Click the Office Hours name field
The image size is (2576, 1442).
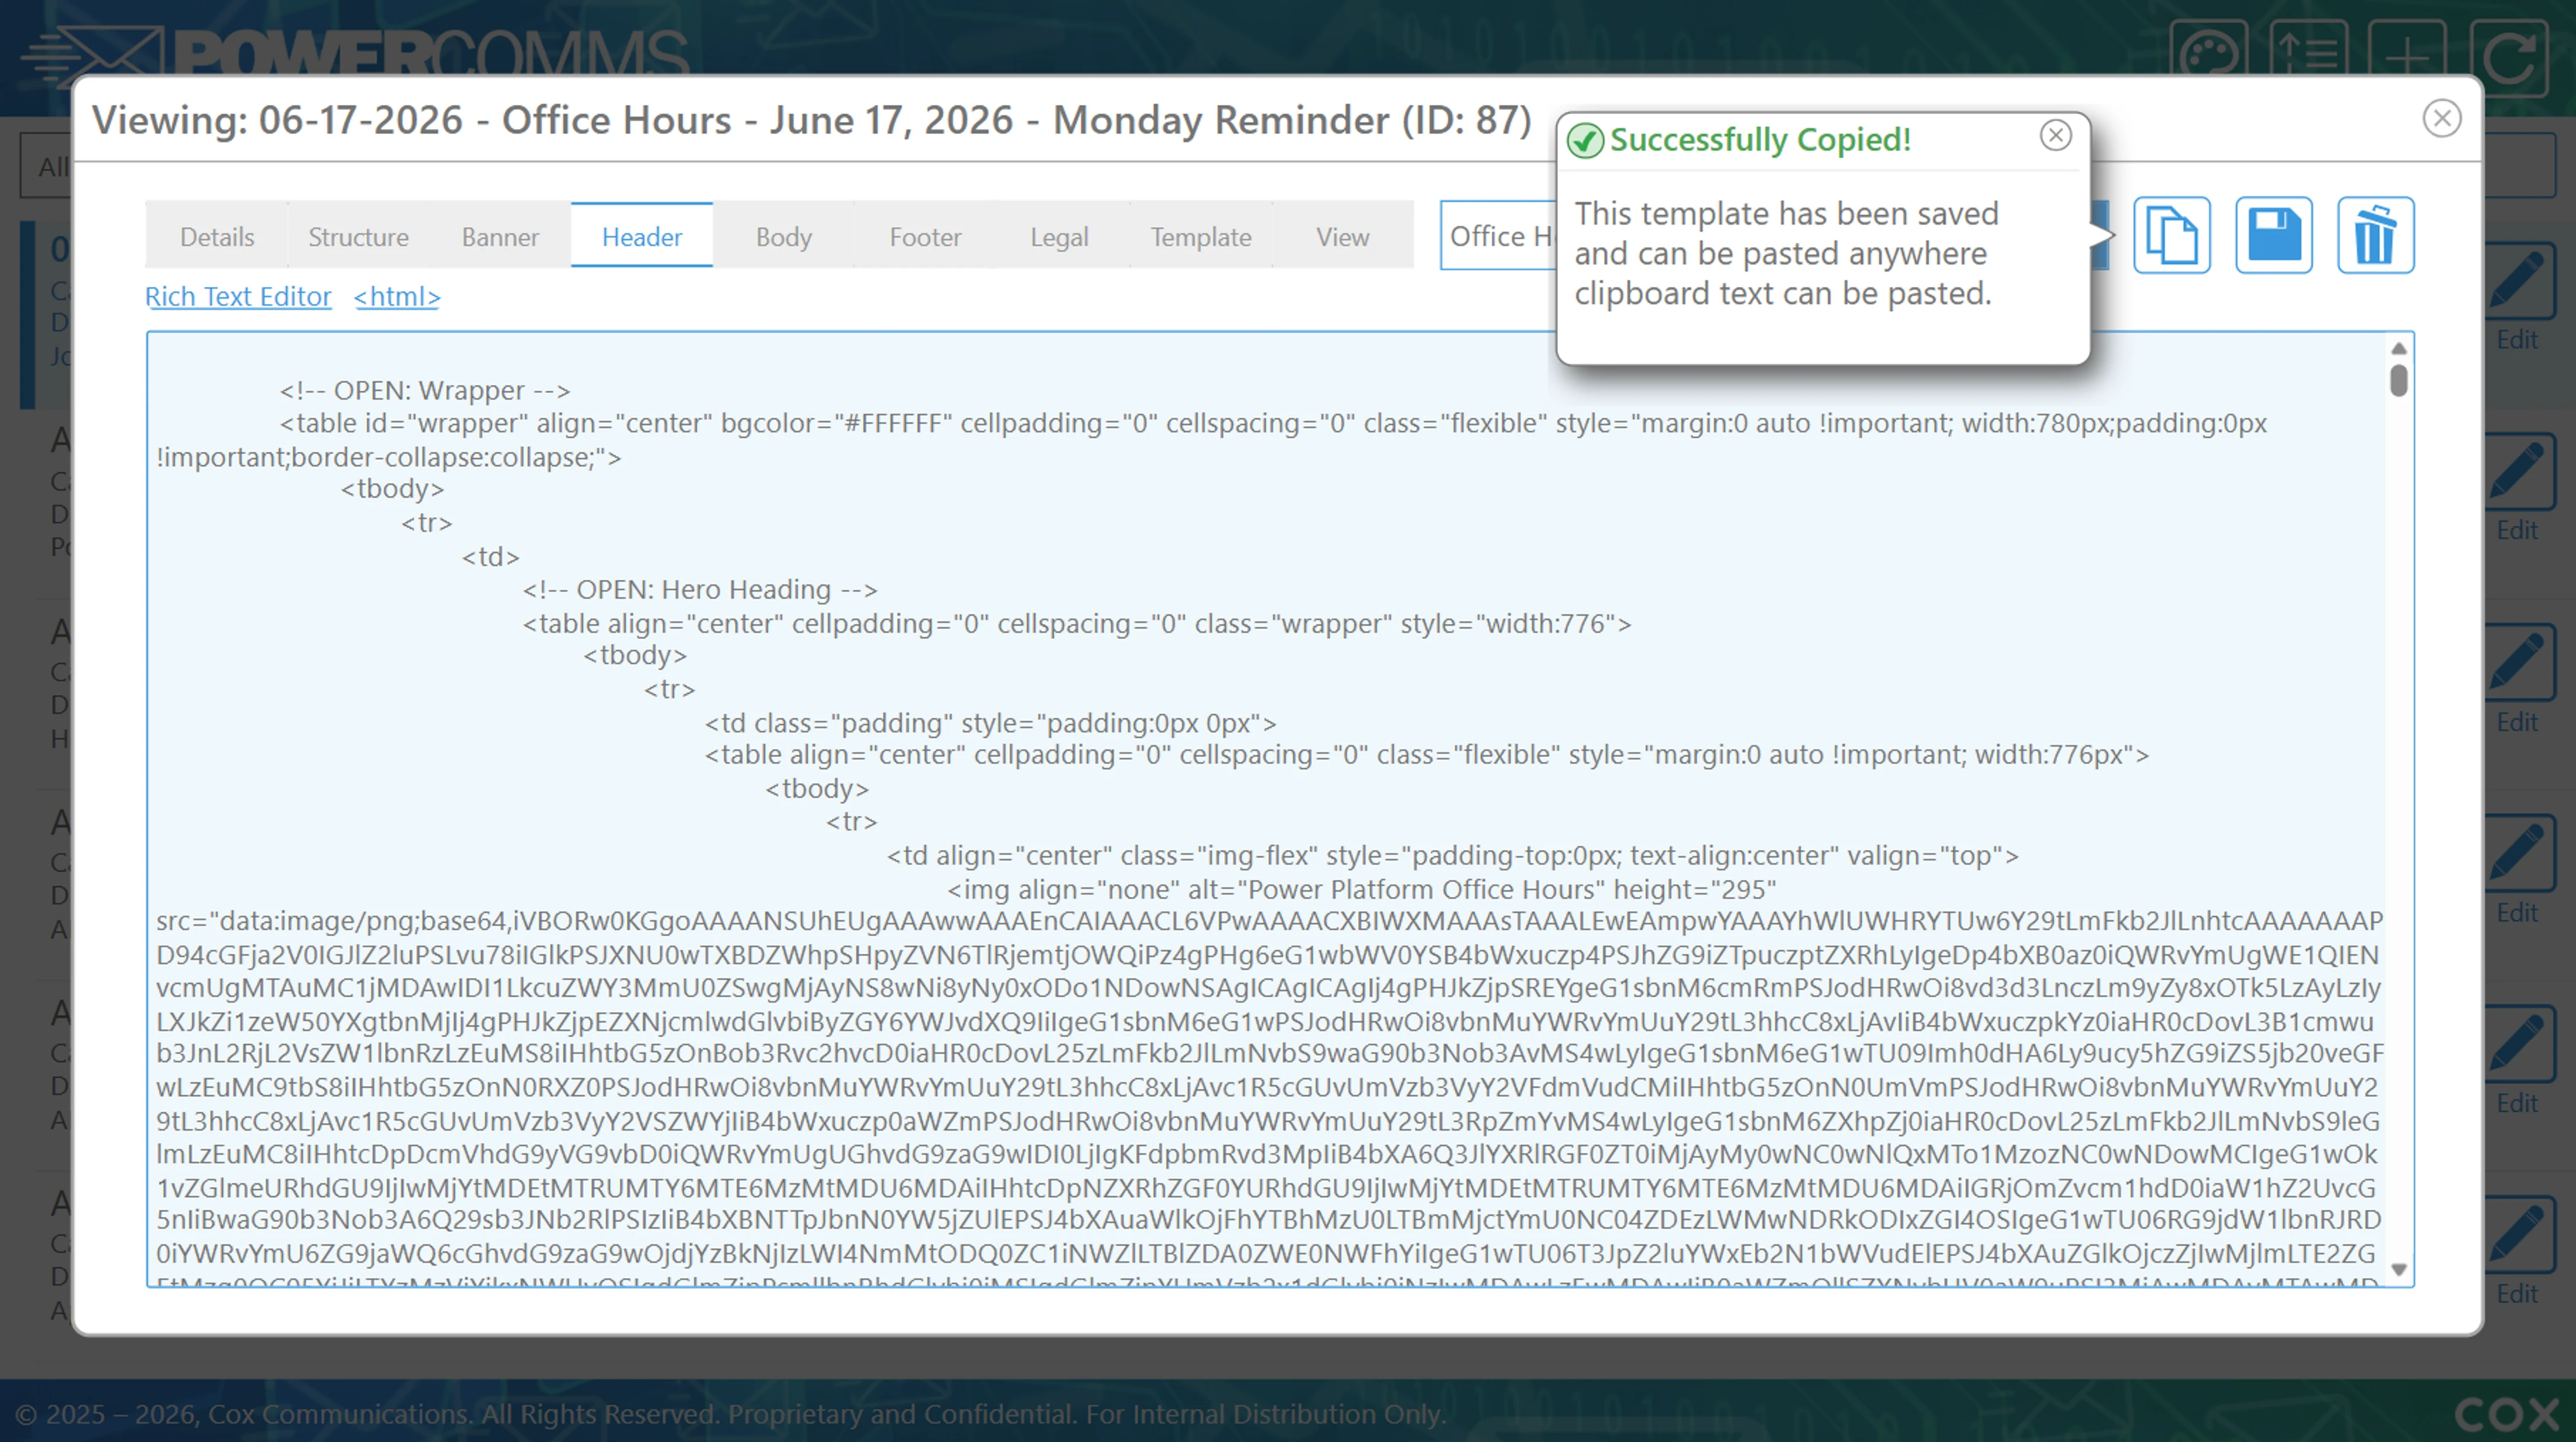1498,236
